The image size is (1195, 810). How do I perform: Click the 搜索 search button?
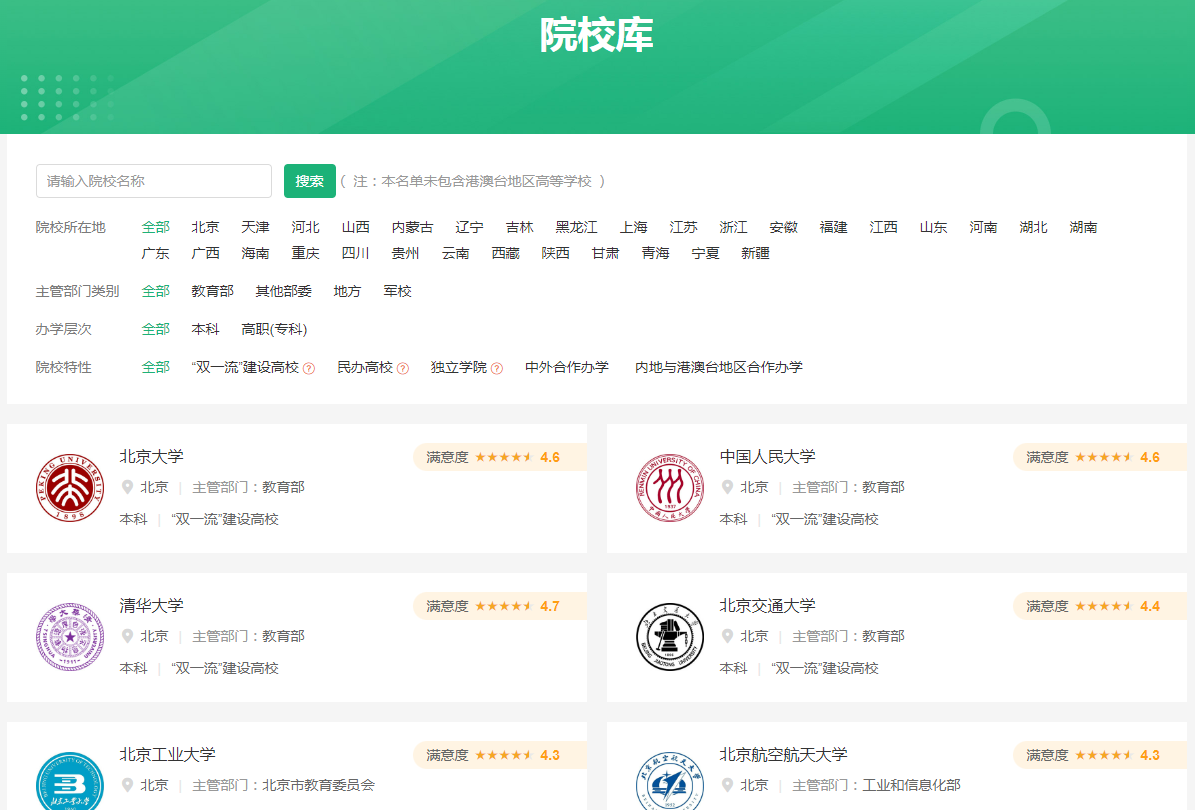point(309,181)
